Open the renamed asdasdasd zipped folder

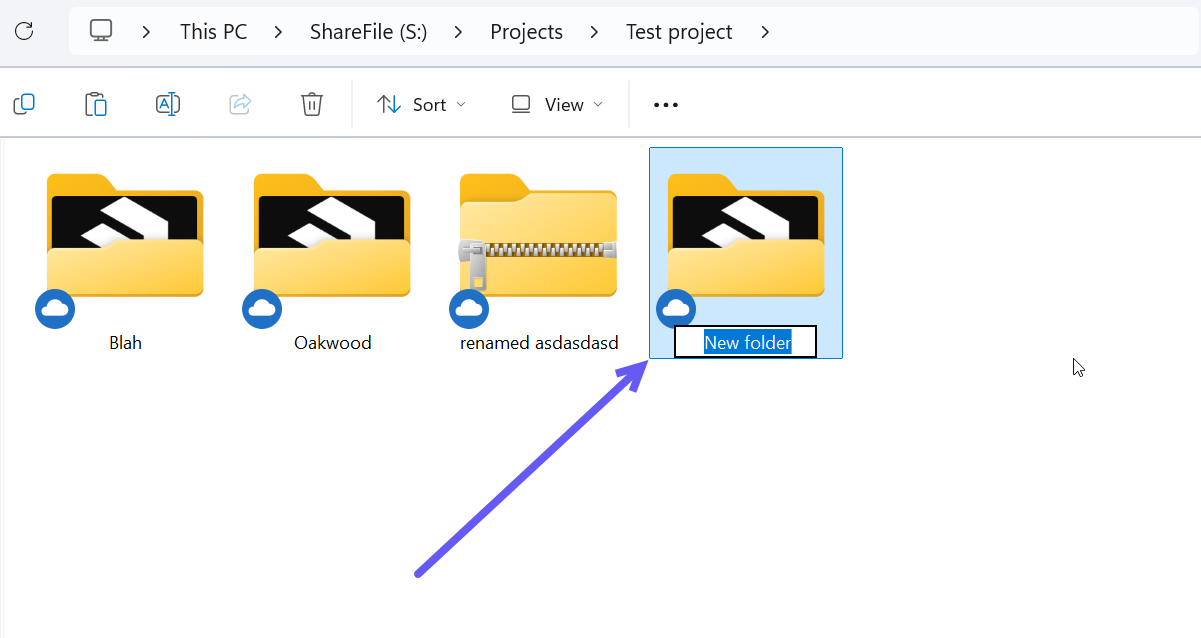[x=538, y=237]
